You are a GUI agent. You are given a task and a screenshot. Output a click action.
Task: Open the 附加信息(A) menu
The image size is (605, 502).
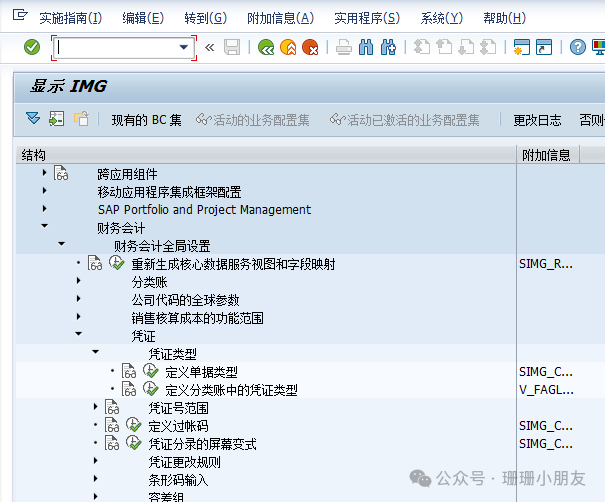pyautogui.click(x=279, y=18)
